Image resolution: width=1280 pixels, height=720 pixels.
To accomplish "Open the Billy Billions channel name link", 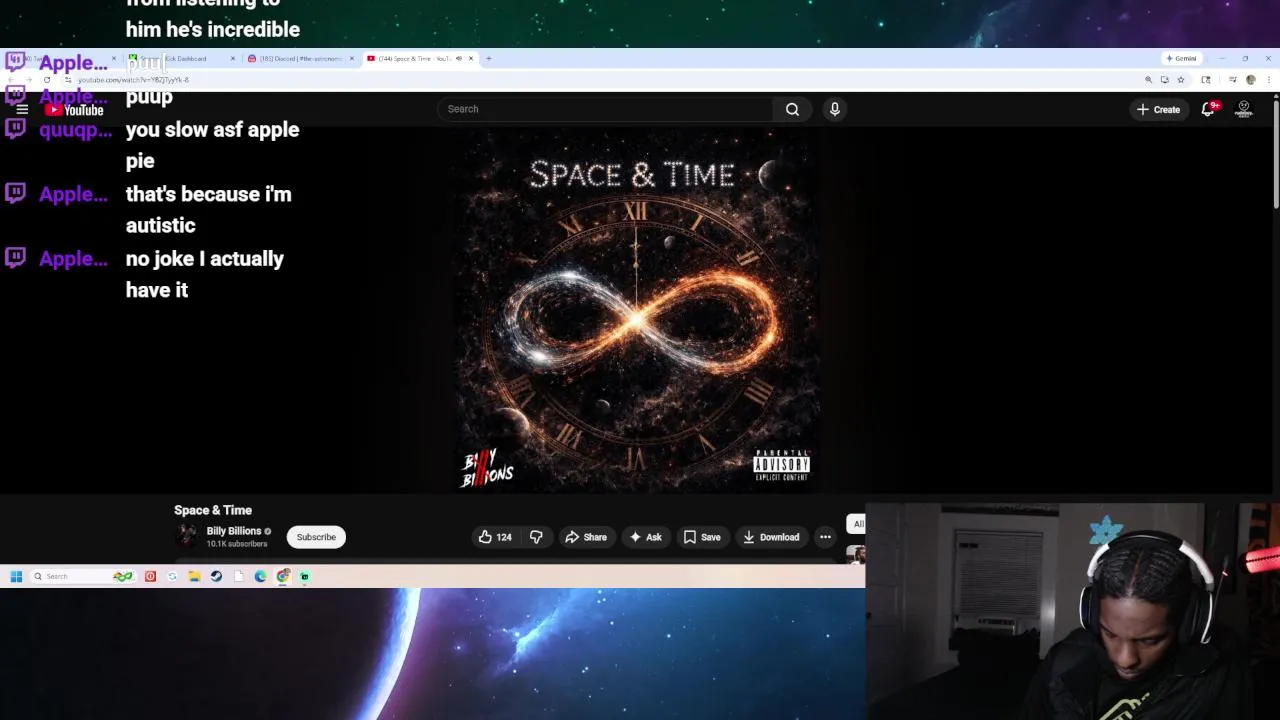I will point(233,531).
